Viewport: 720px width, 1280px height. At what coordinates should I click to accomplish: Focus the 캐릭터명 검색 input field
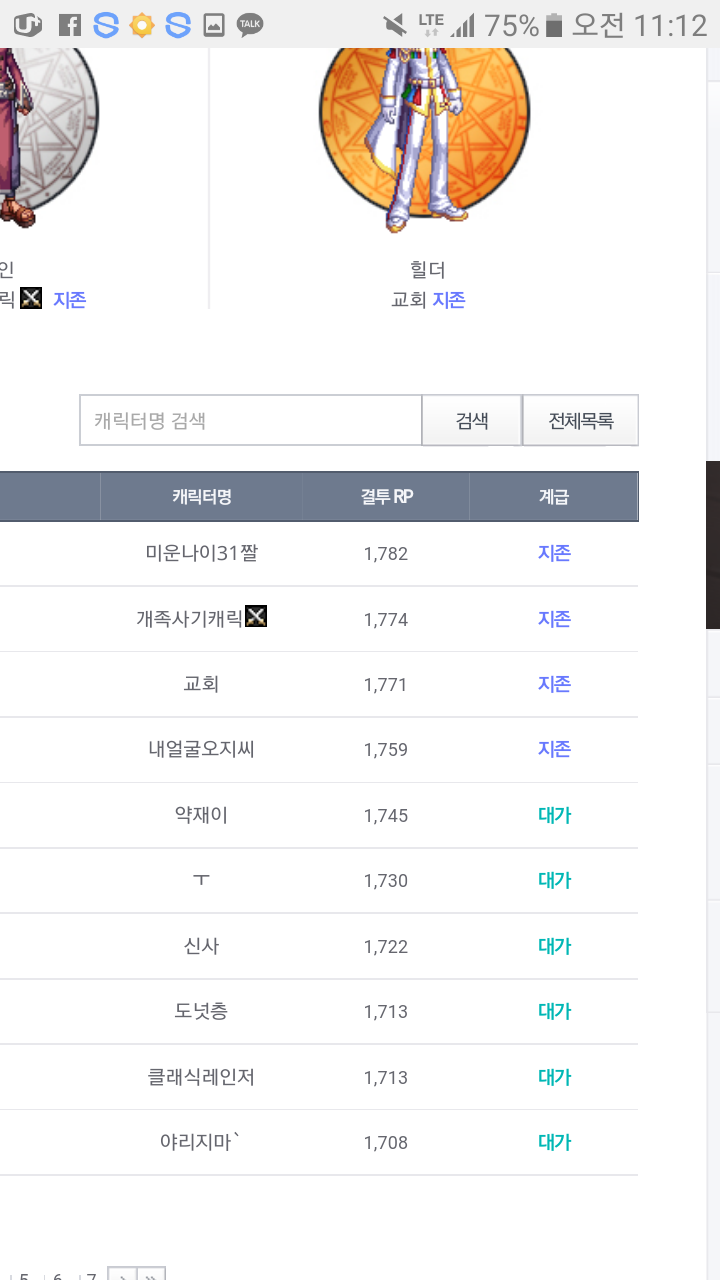[x=251, y=420]
